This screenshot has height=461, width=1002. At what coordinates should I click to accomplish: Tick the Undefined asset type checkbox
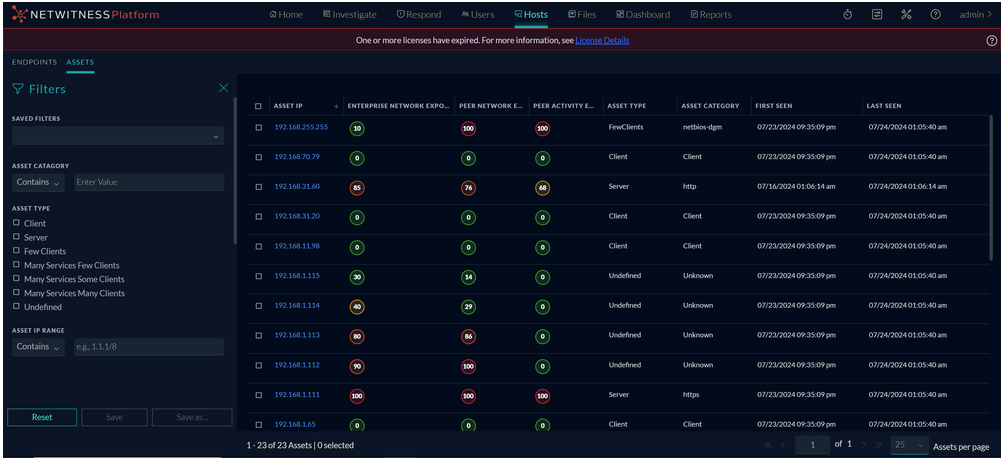(16, 306)
